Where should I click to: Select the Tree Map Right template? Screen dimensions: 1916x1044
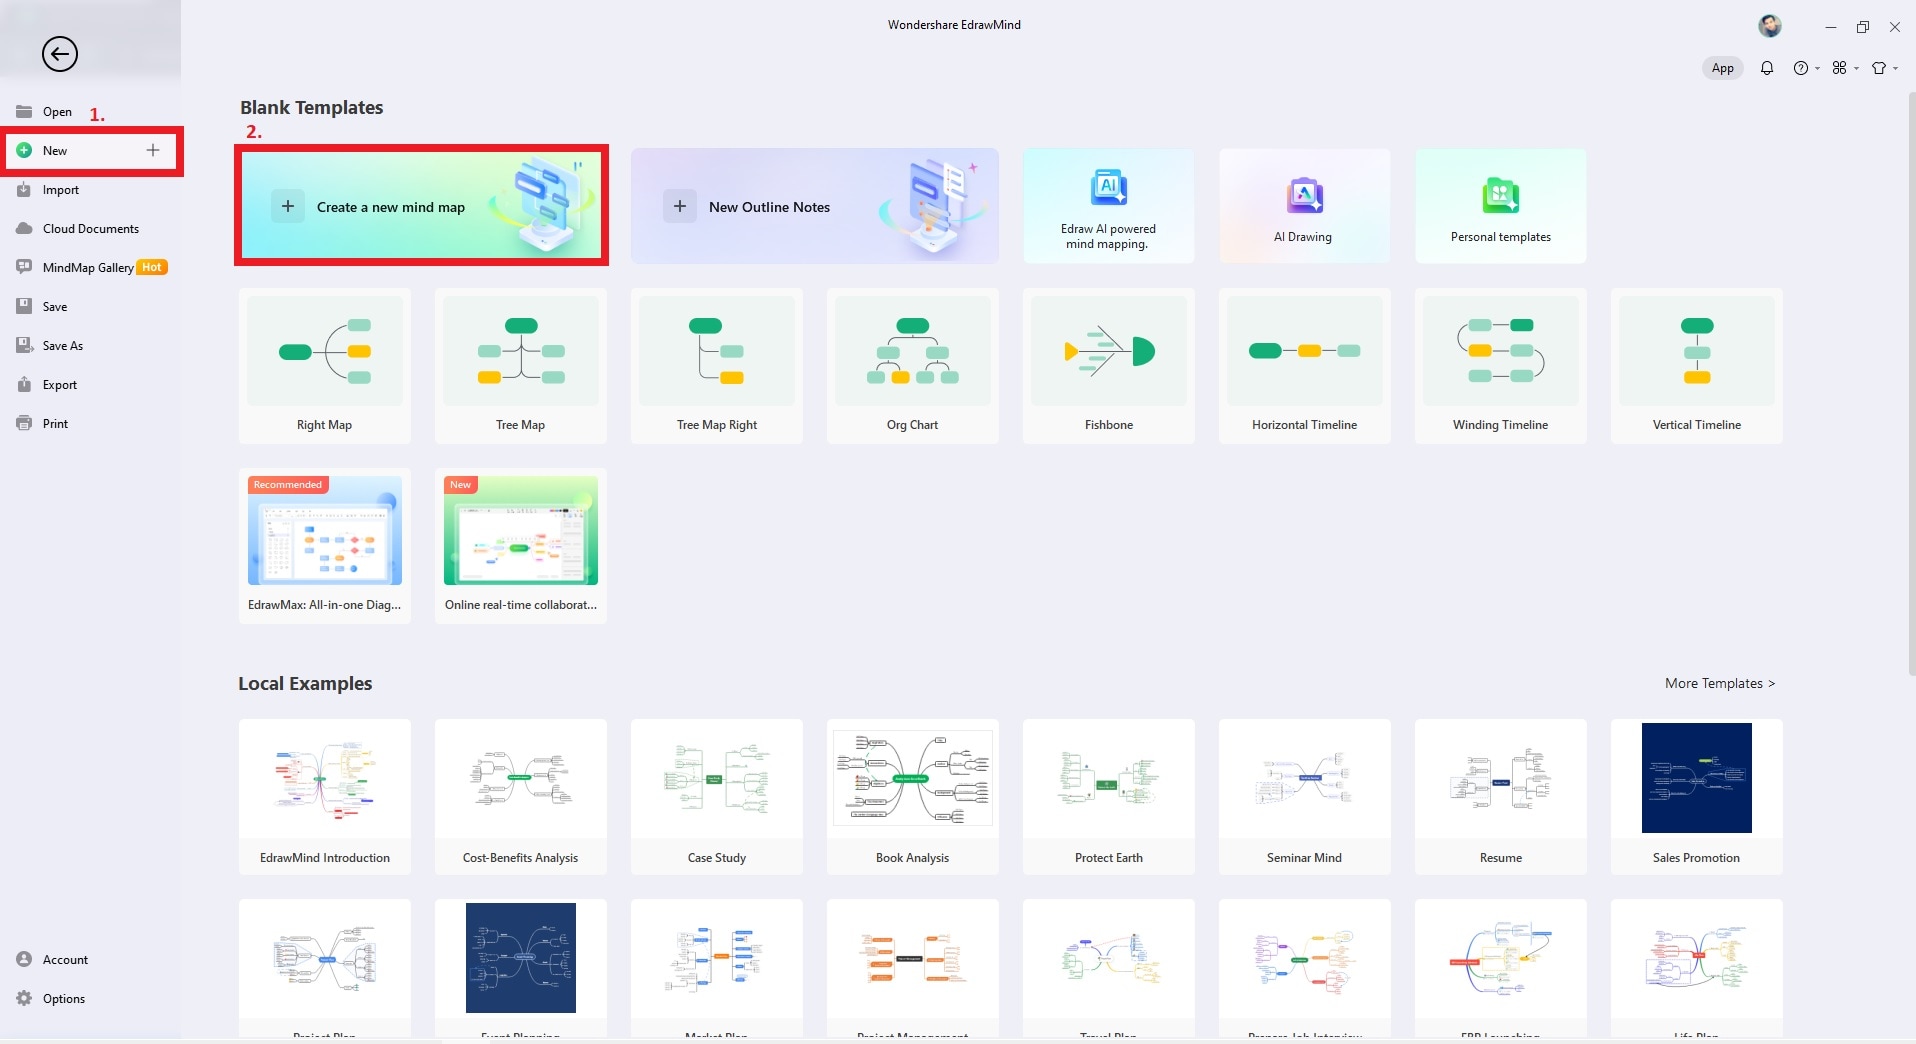pos(716,366)
